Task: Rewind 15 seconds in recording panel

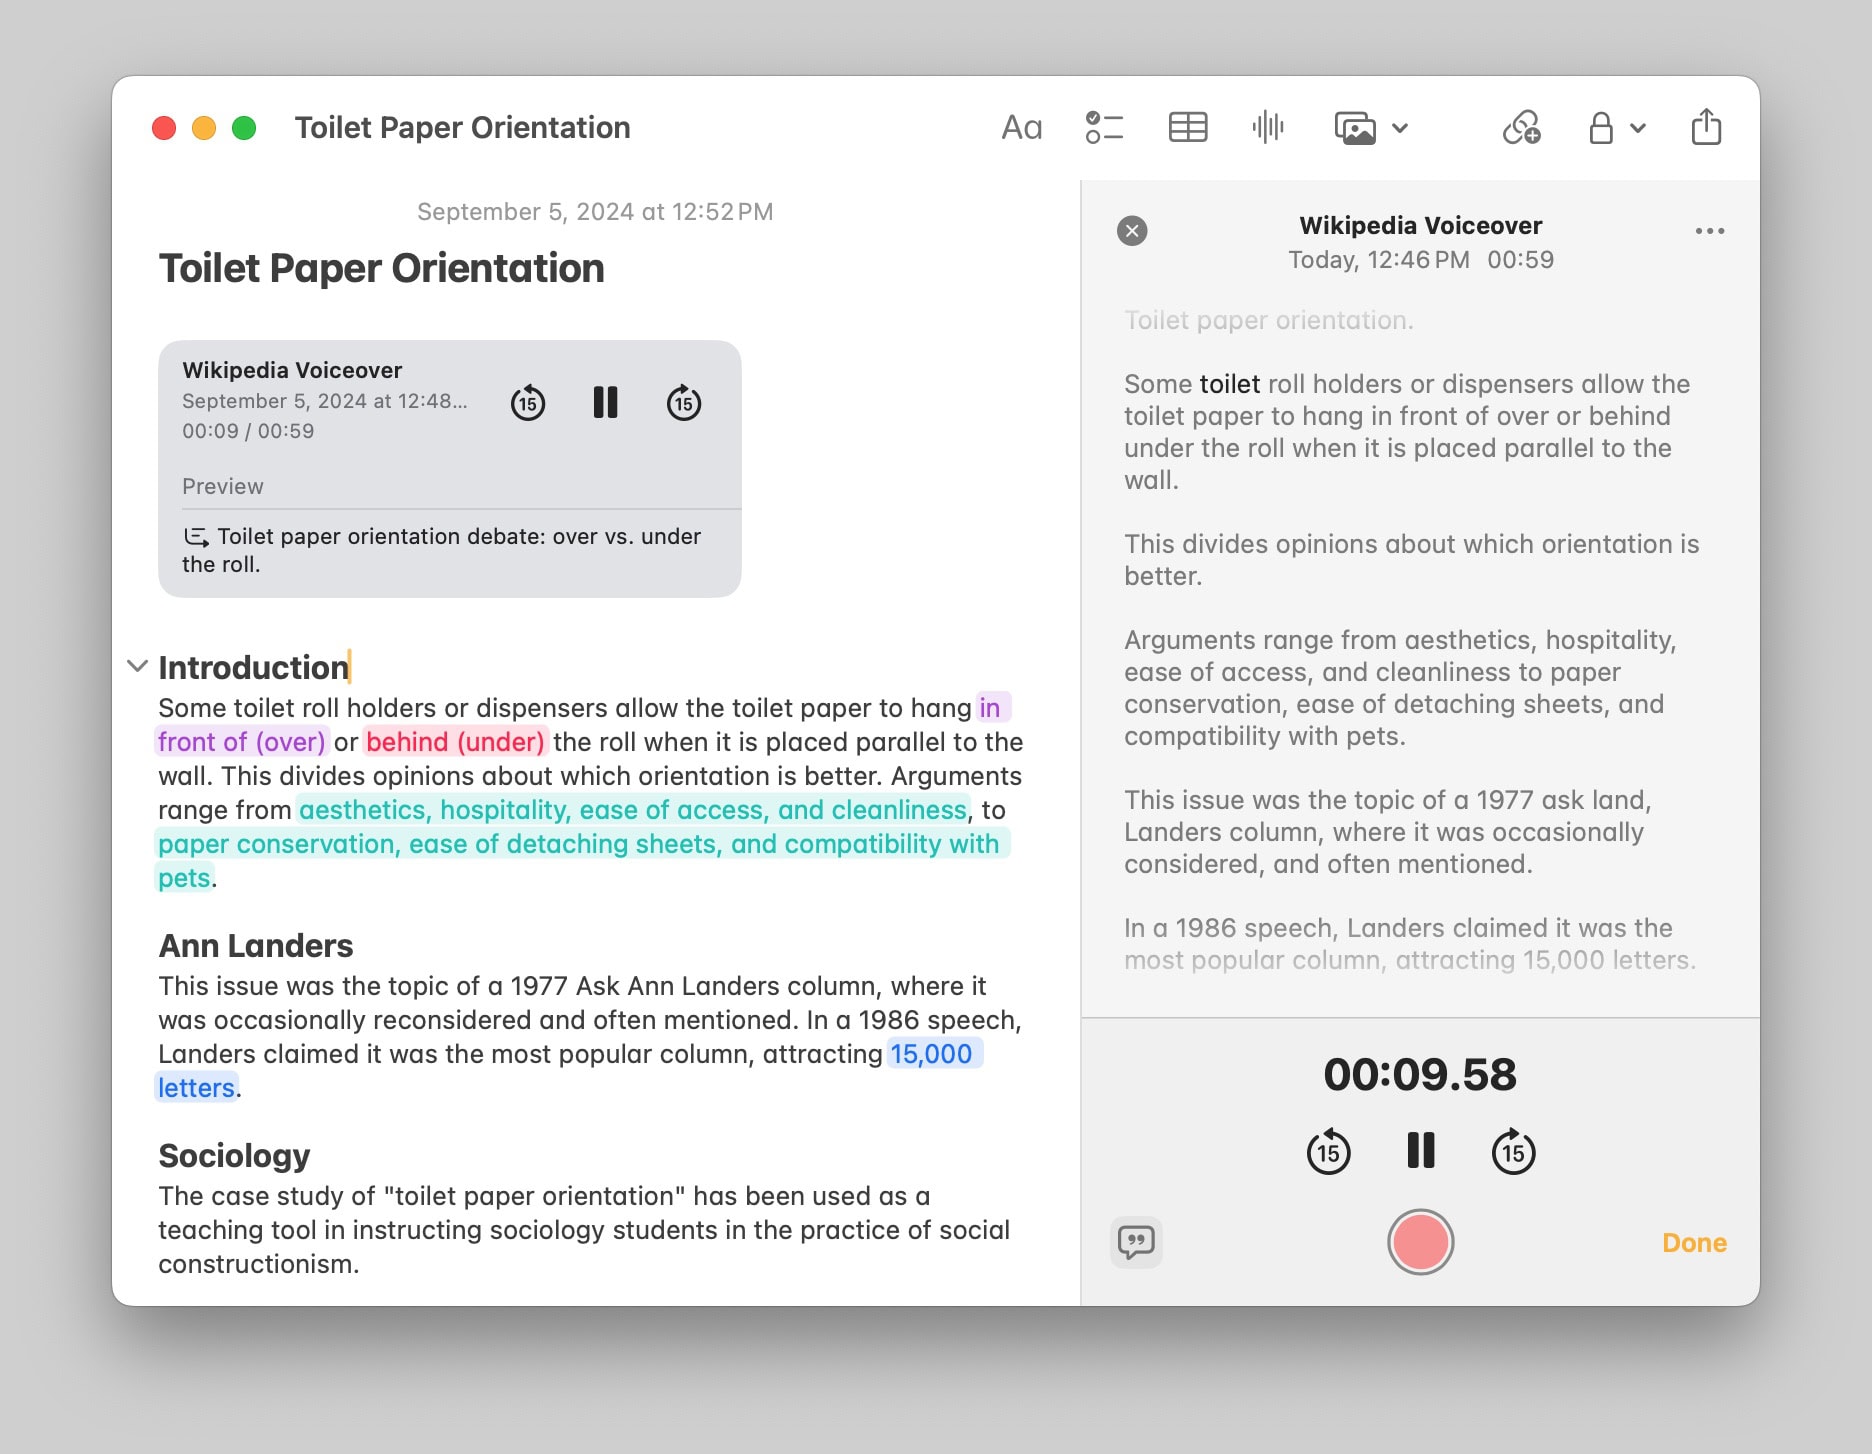Action: [x=1328, y=1152]
